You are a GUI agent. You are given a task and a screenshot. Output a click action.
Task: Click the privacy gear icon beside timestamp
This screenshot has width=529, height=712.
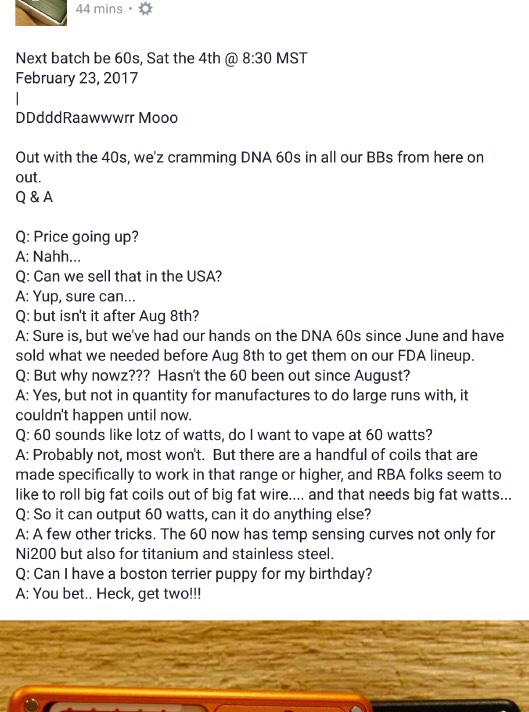click(x=145, y=9)
